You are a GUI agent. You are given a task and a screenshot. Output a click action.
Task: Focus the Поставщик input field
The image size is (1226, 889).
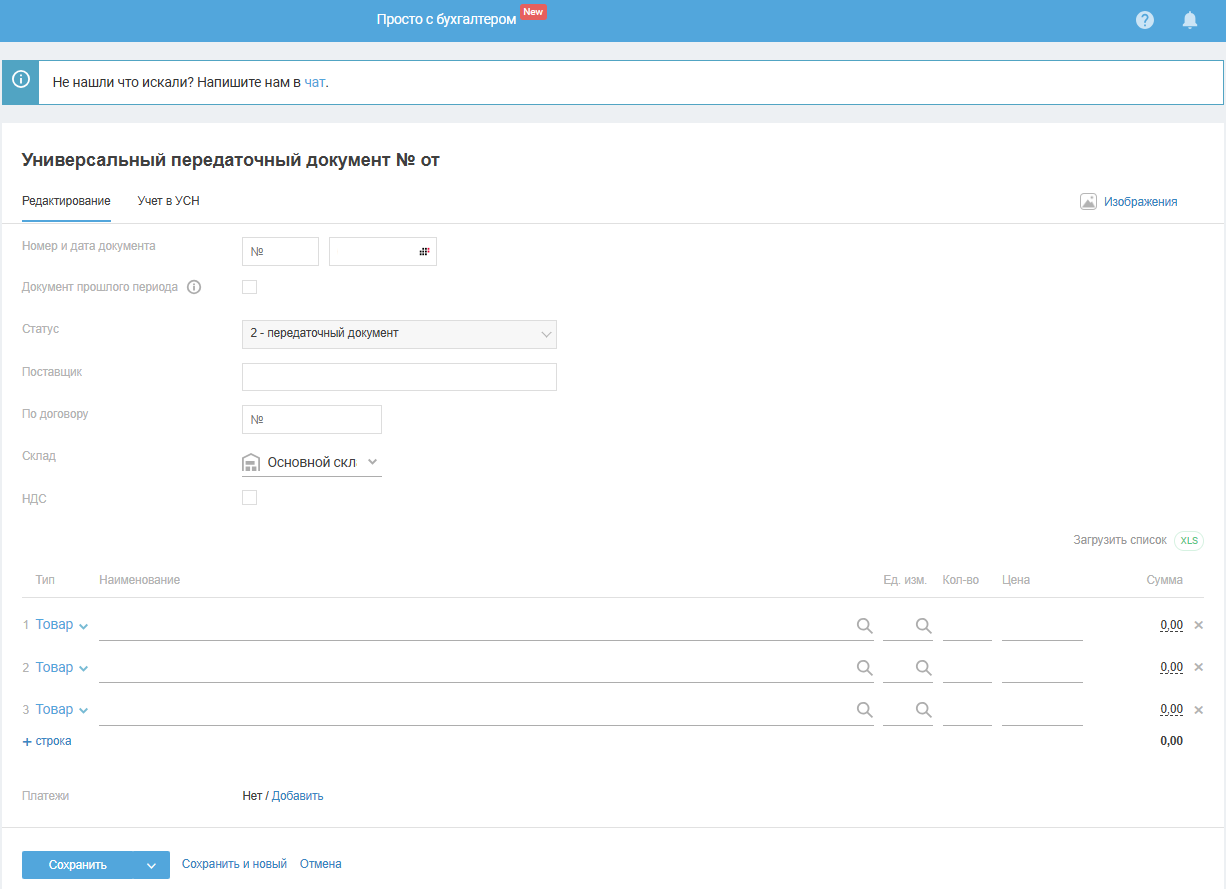tap(399, 377)
